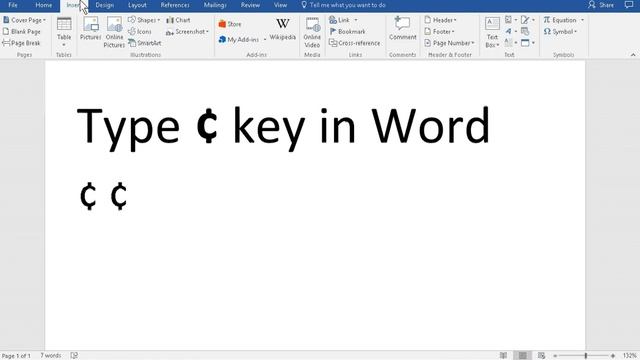
Task: Open the File tab
Action: 13,5
